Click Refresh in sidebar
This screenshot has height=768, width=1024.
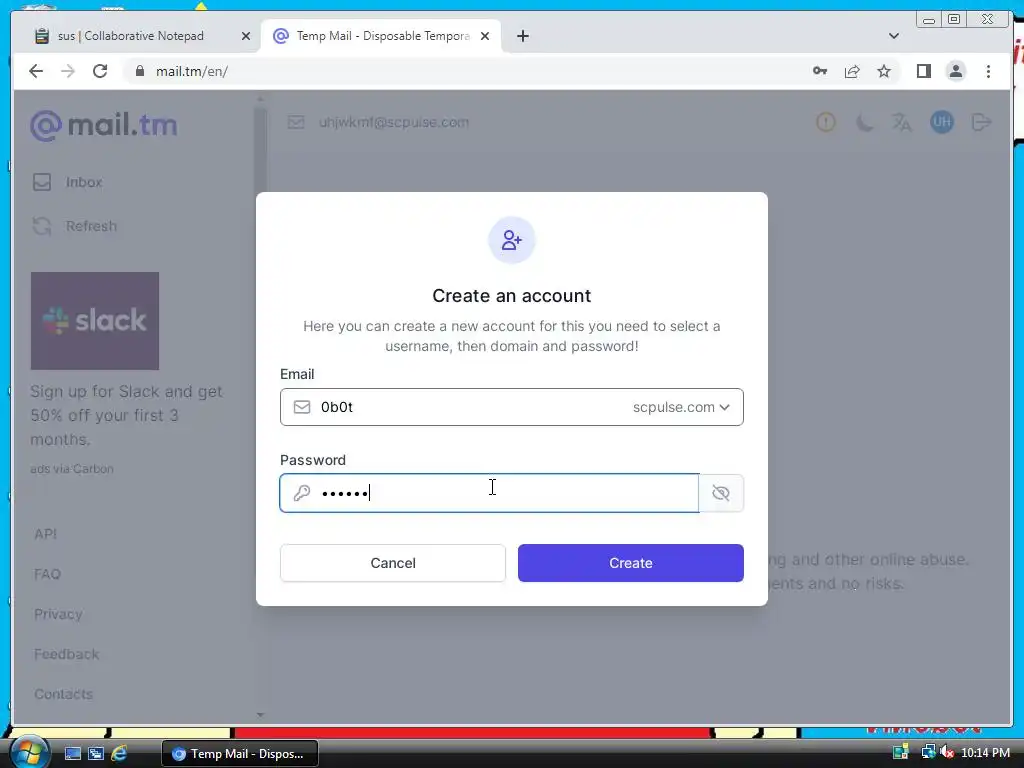click(x=74, y=226)
